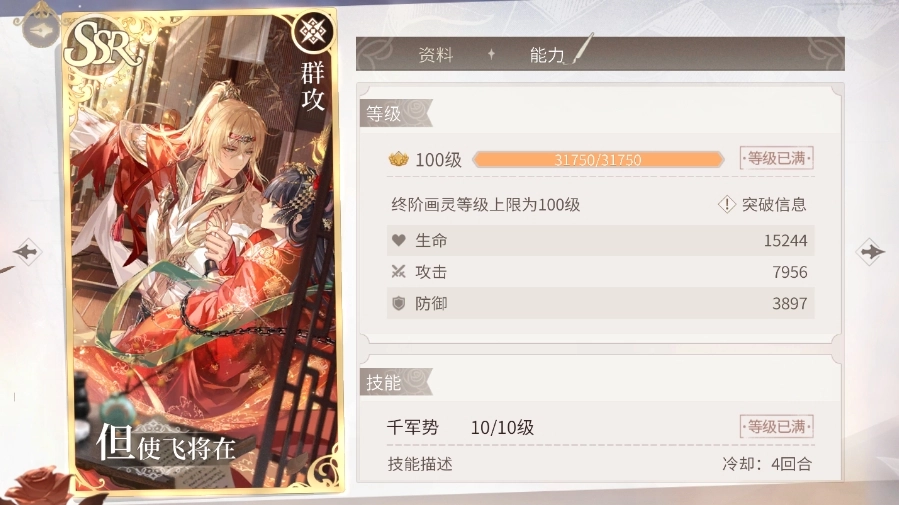The width and height of the screenshot is (899, 505).
Task: Click the shield icon beside 防御
Action: [x=398, y=303]
